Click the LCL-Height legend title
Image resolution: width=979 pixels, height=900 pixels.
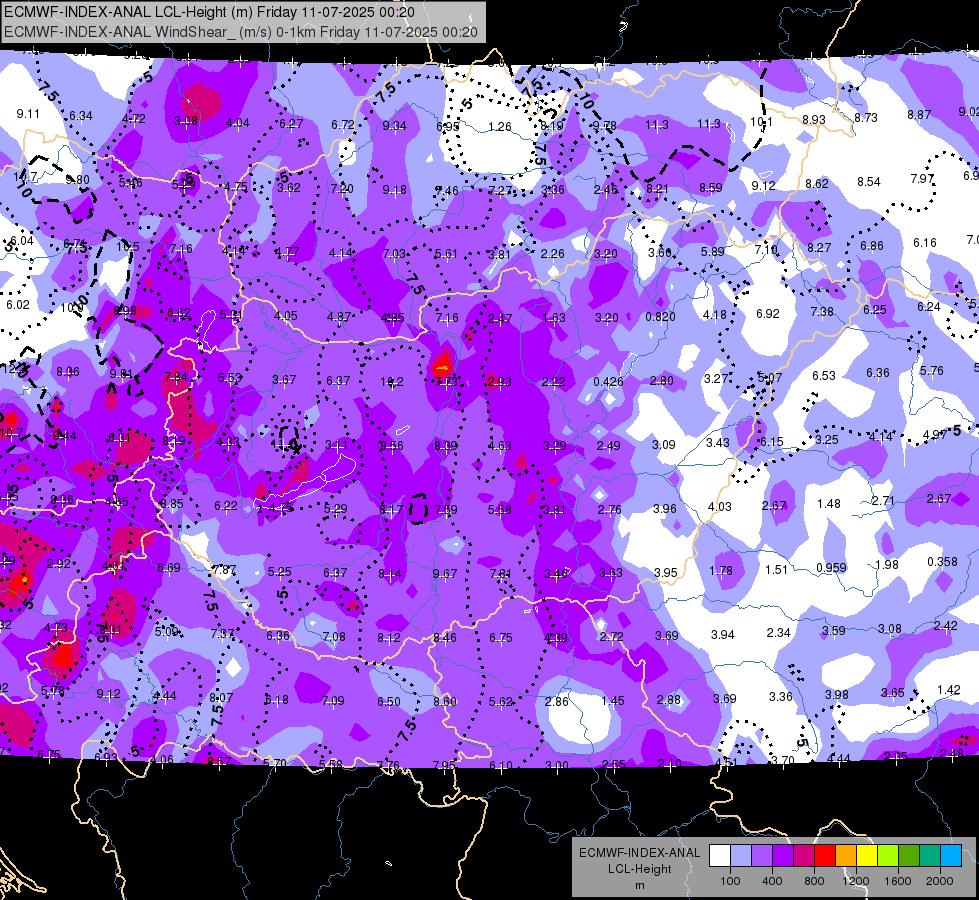(639, 869)
